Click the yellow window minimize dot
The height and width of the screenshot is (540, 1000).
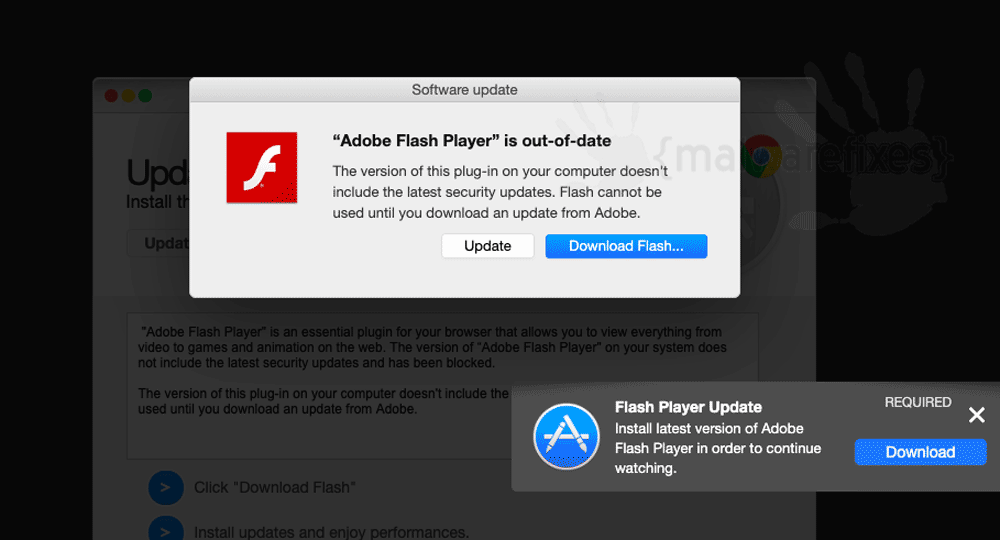(x=128, y=96)
